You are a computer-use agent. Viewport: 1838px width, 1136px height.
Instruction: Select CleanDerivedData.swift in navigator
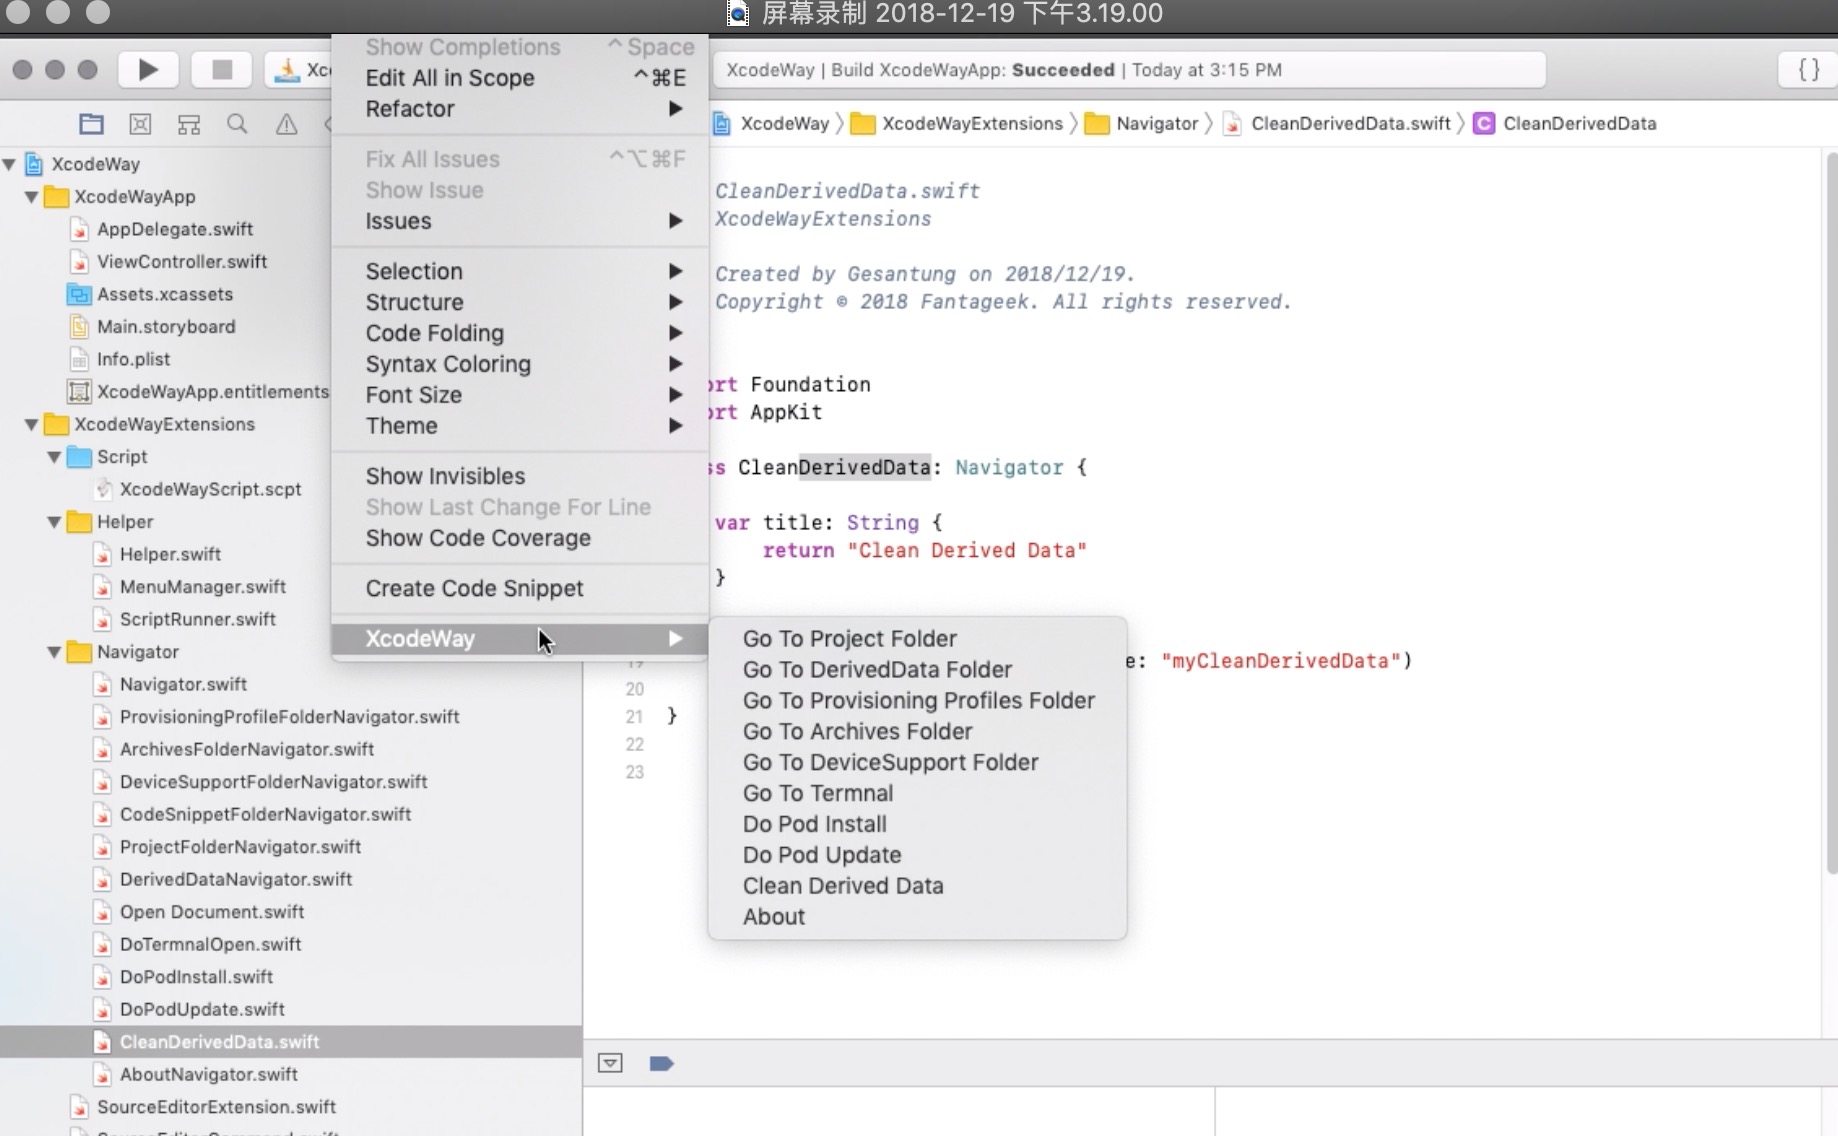coord(291,1042)
